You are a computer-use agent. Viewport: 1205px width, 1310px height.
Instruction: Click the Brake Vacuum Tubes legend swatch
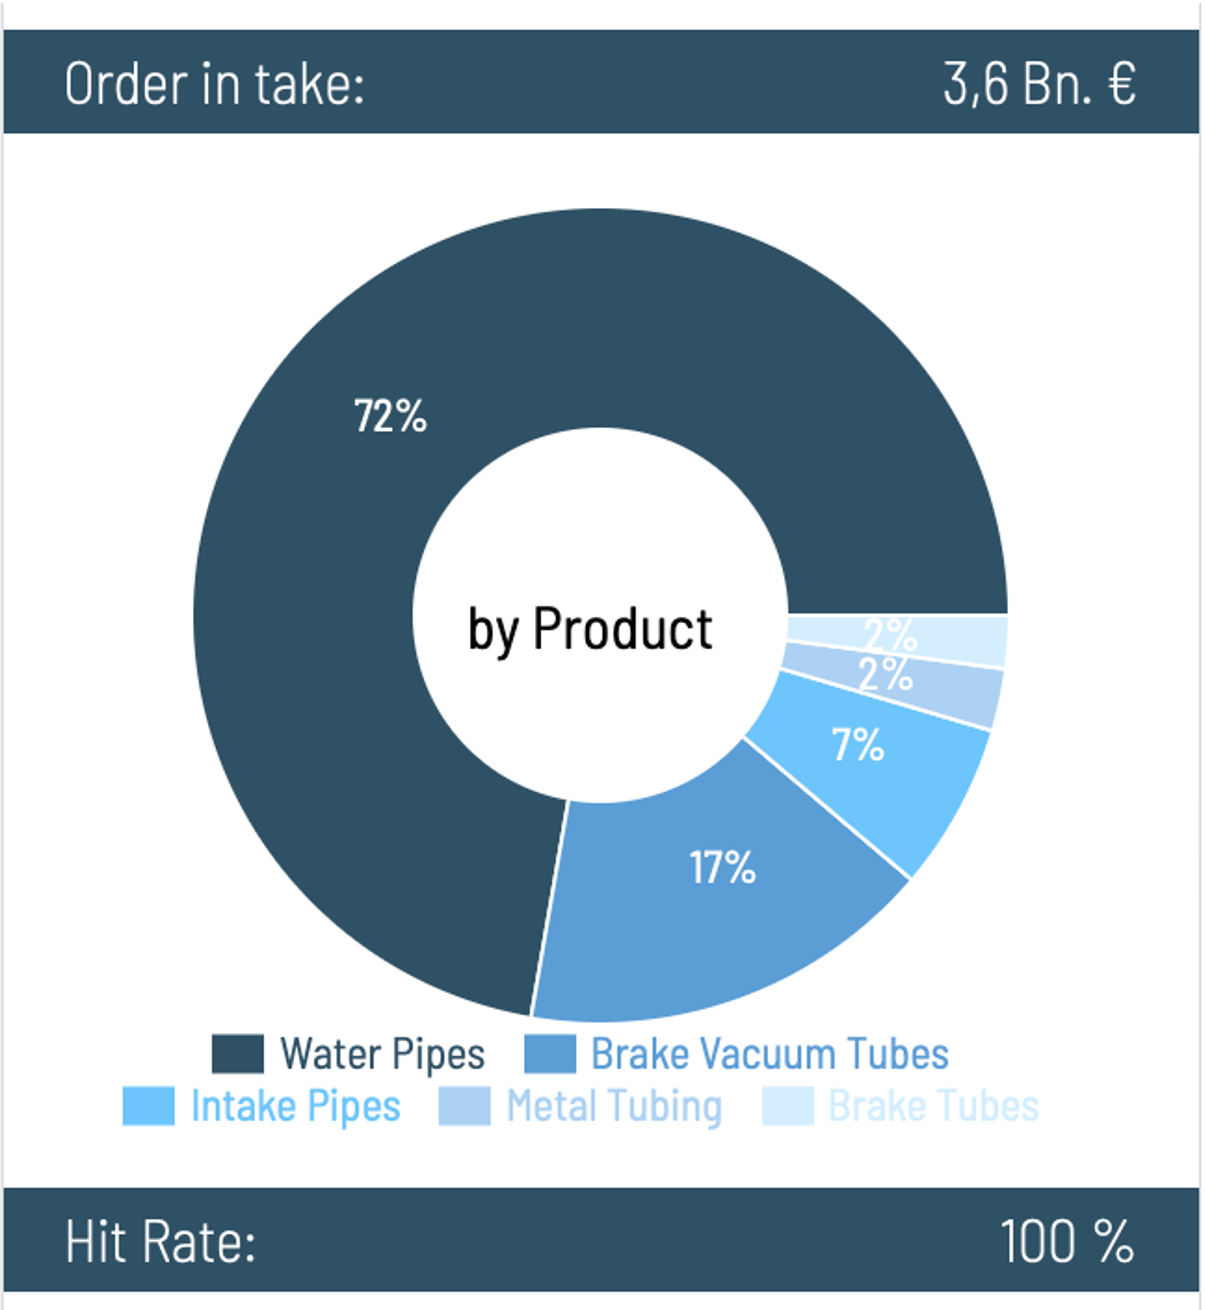pyautogui.click(x=550, y=1054)
